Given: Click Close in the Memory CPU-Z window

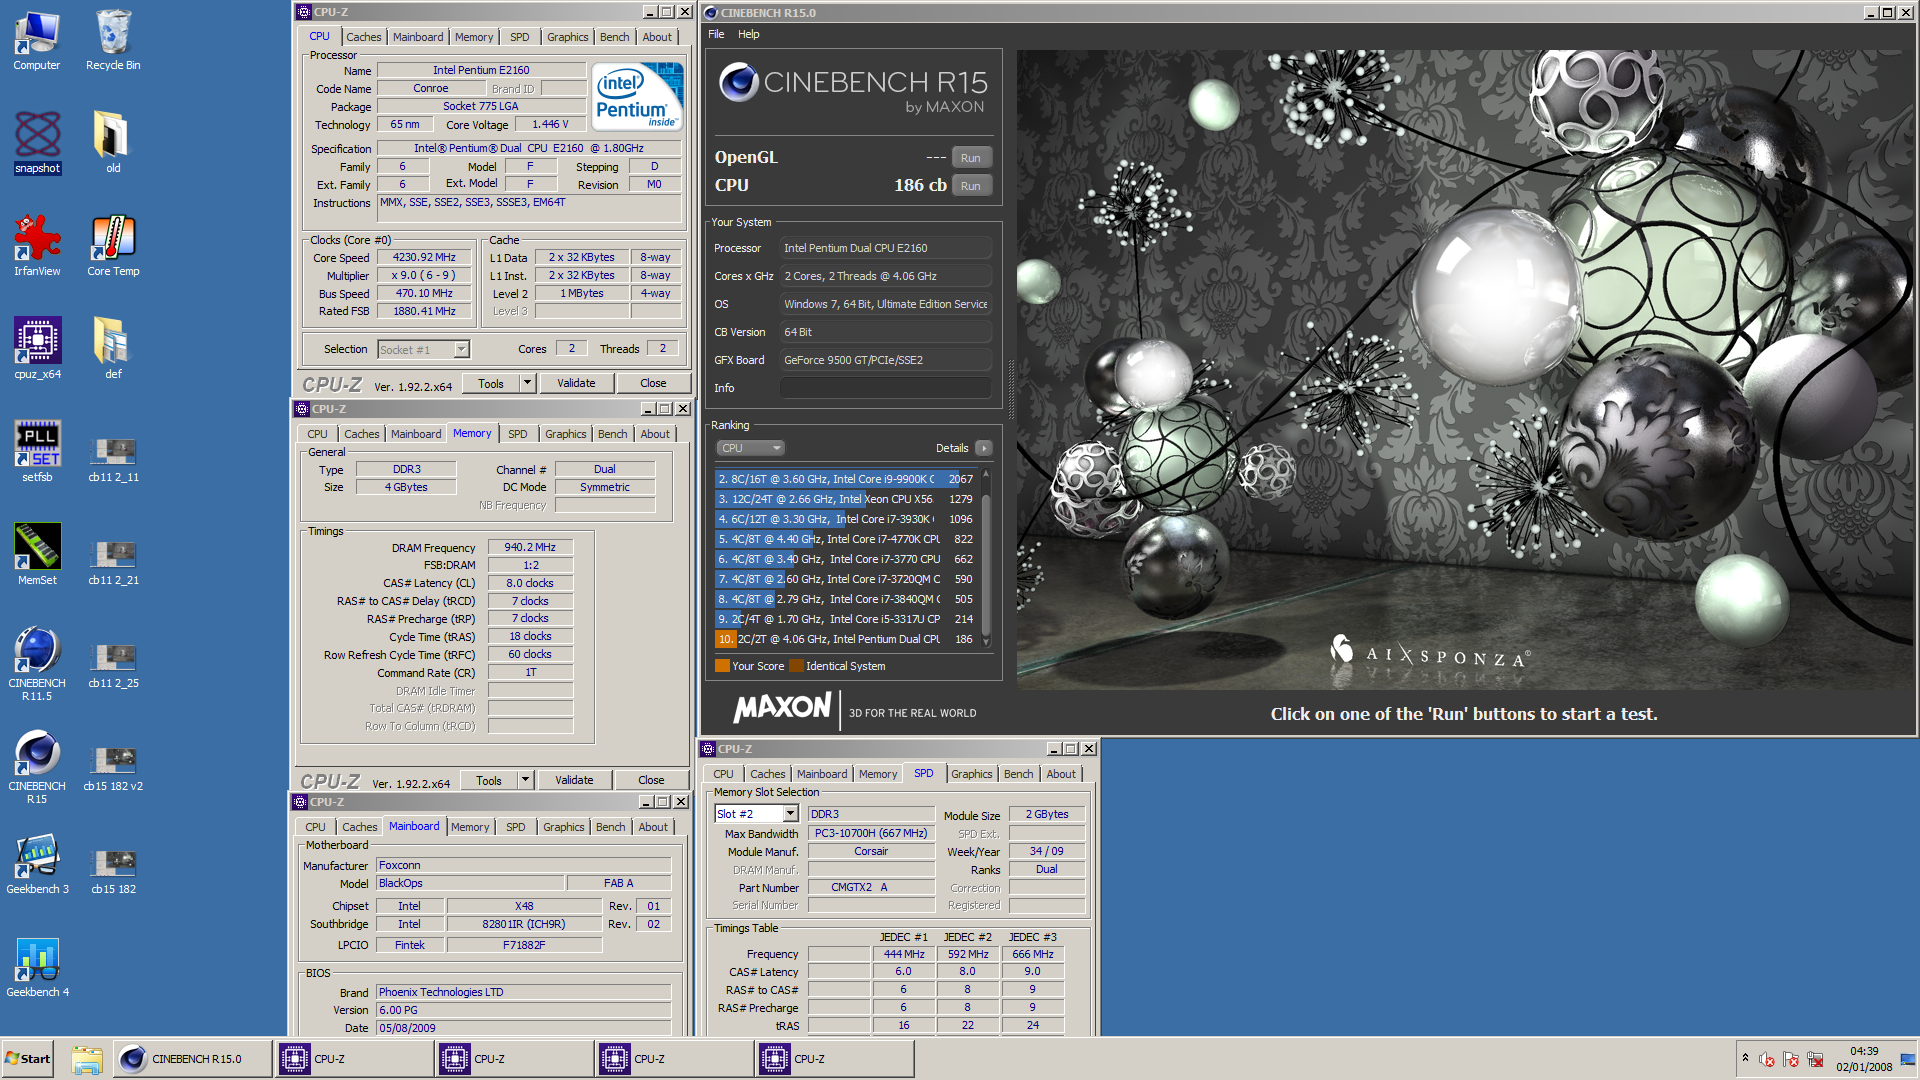Looking at the screenshot, I should 651,780.
